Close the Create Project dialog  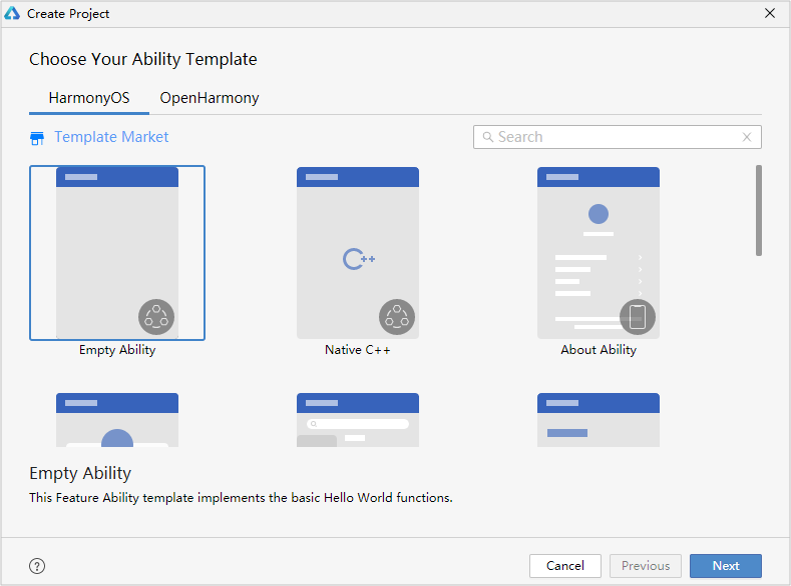(769, 14)
